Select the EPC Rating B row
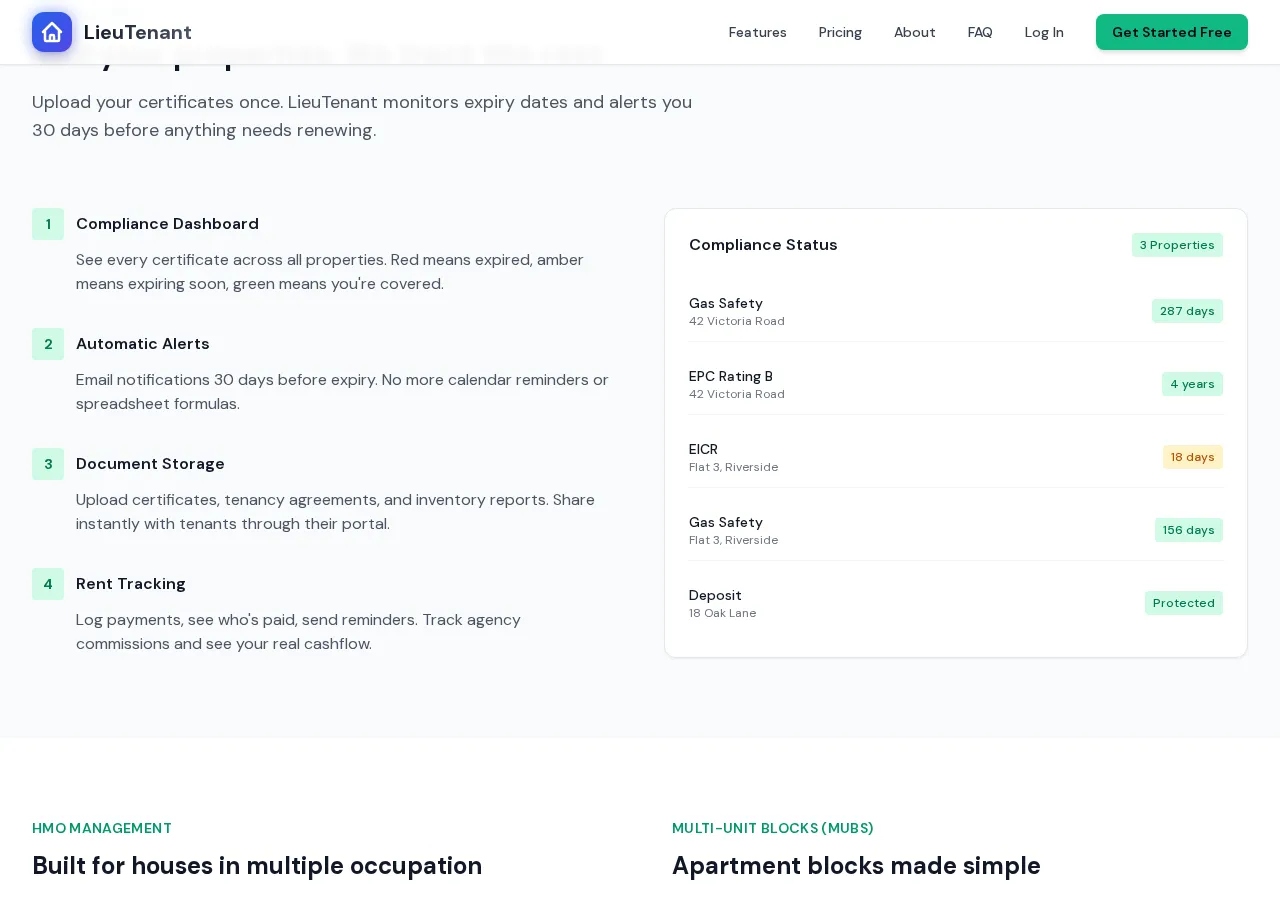This screenshot has height=900, width=1280. (x=956, y=384)
